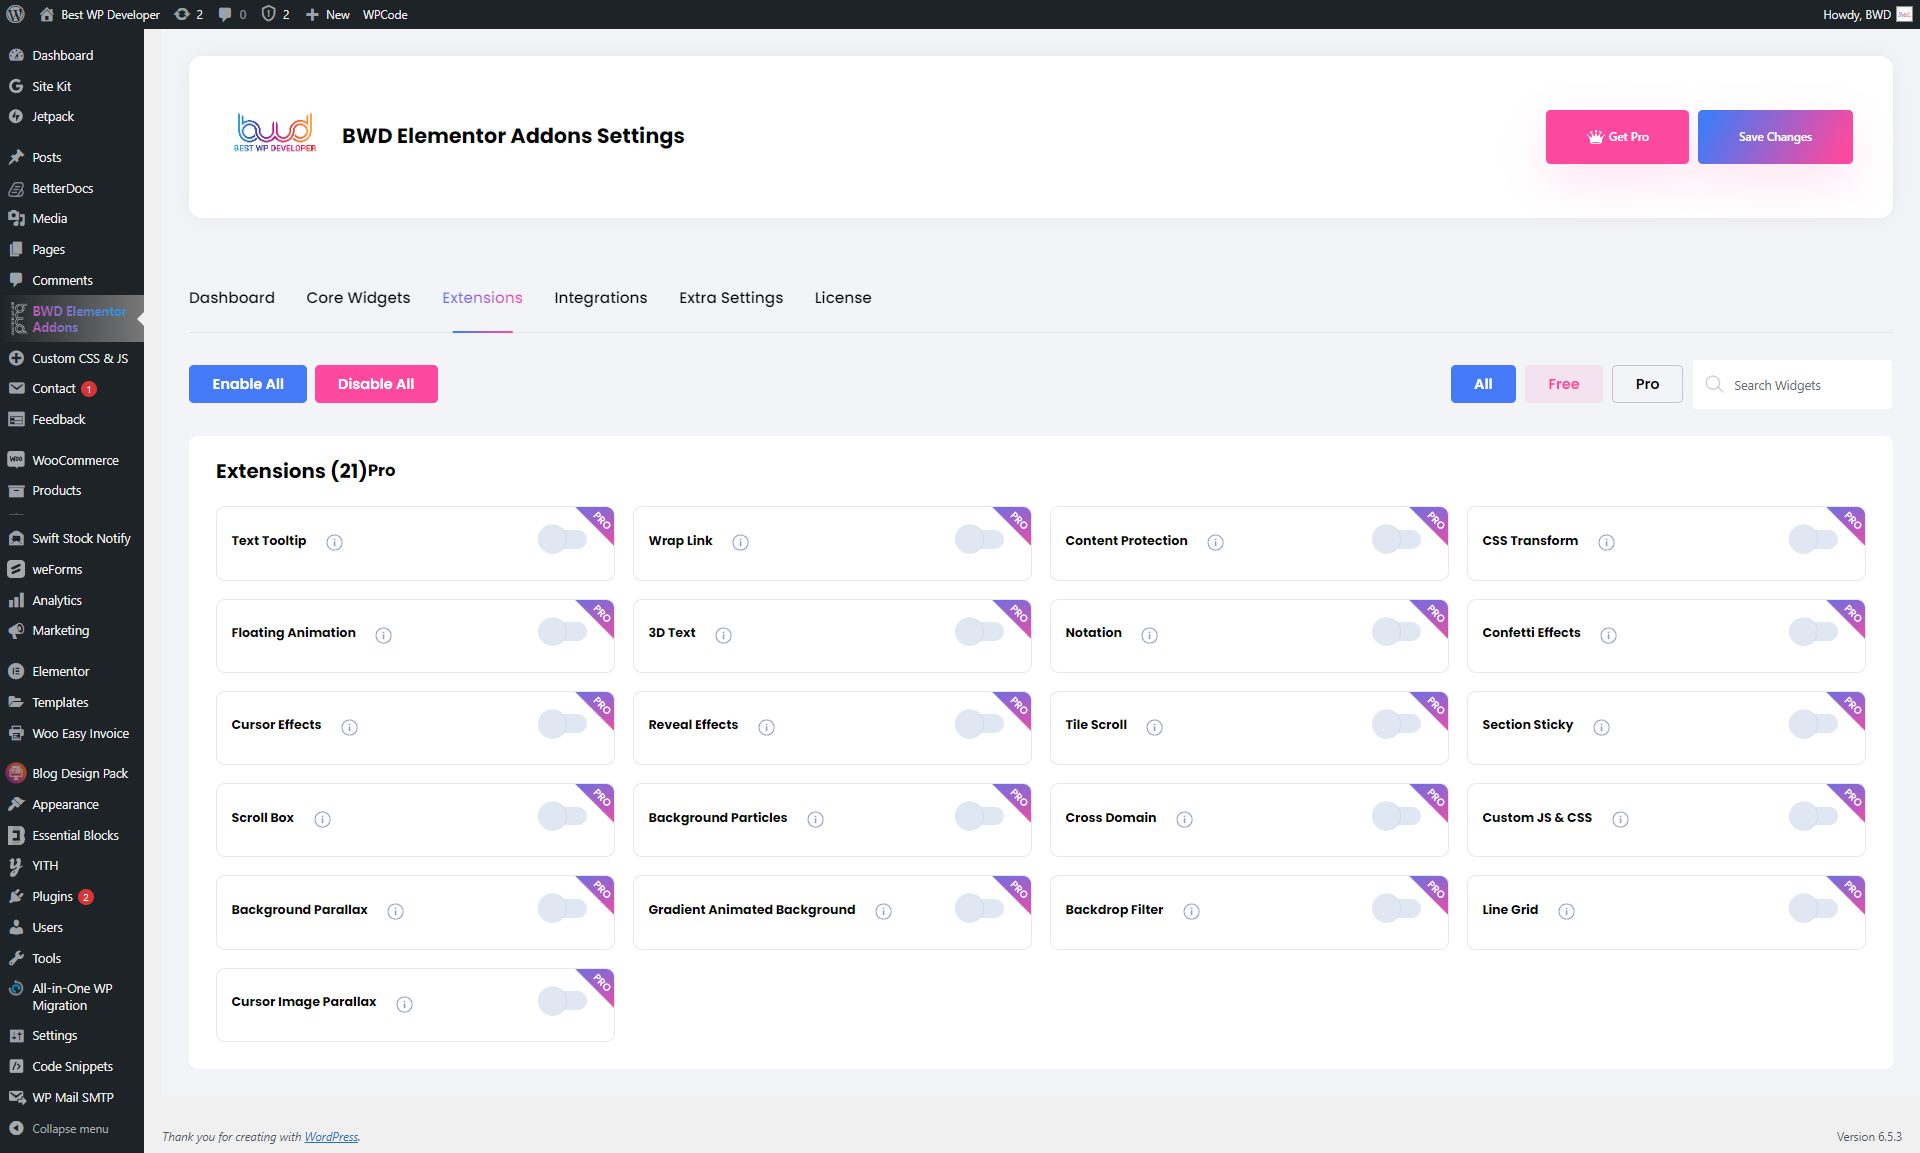Filter extensions by Free
Viewport: 1920px width, 1153px height.
pyautogui.click(x=1564, y=384)
